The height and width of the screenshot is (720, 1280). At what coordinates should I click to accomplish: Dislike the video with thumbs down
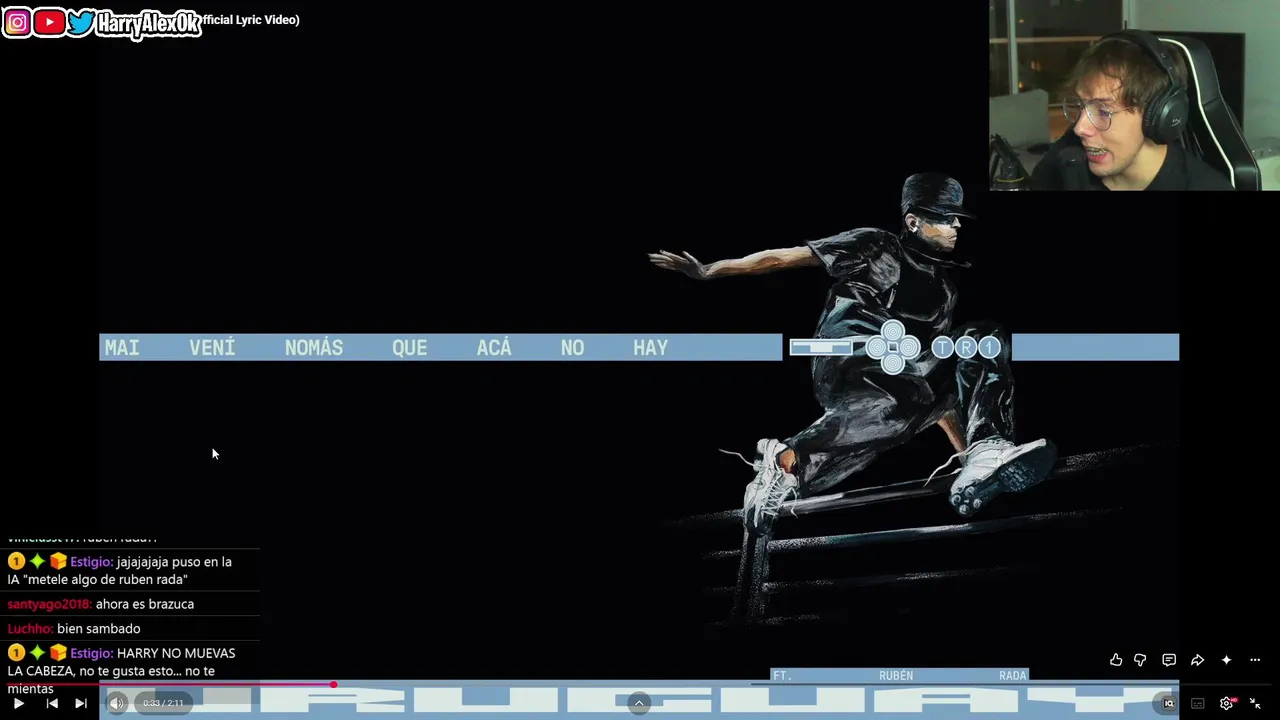coord(1140,660)
